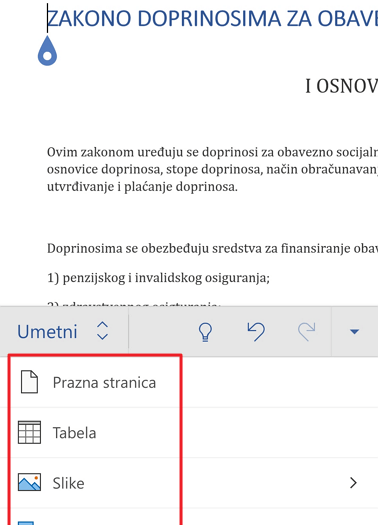Image resolution: width=378 pixels, height=525 pixels.
Task: Click the table grid icon
Action: tap(29, 432)
